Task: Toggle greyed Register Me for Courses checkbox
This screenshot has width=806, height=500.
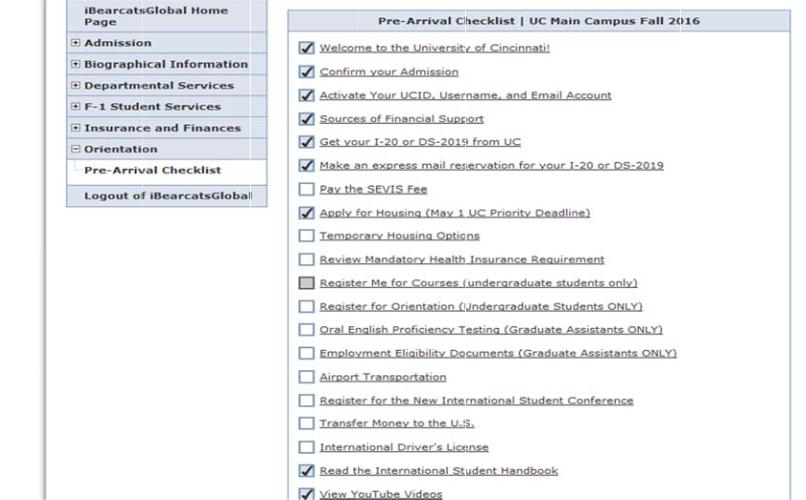Action: (306, 283)
